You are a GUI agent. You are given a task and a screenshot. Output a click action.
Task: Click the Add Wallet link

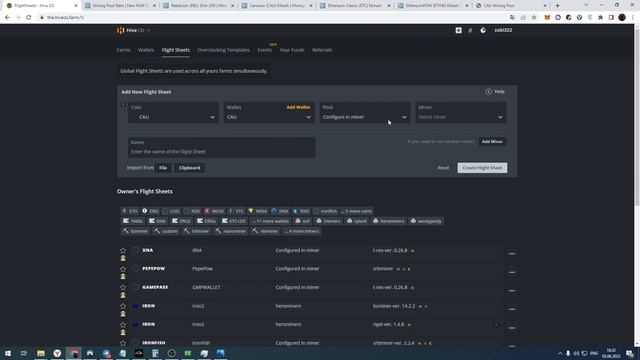click(298, 107)
